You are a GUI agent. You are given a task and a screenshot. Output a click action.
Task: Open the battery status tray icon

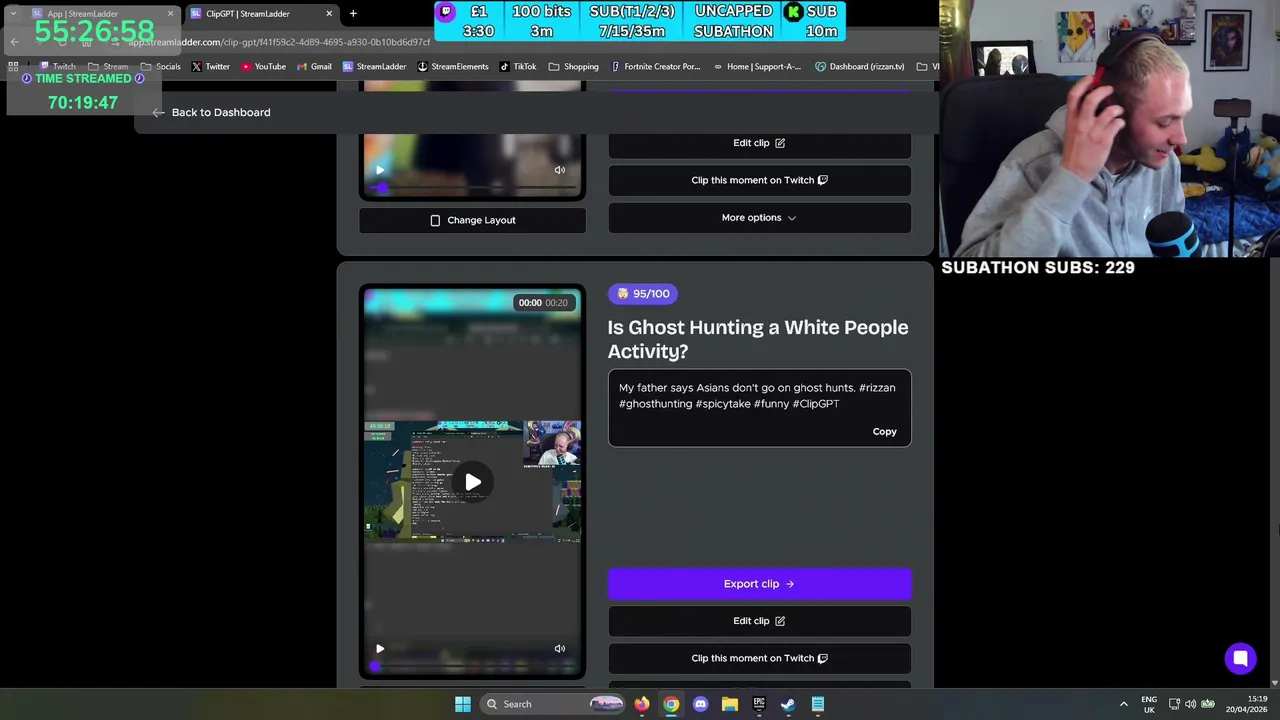[x=1207, y=704]
